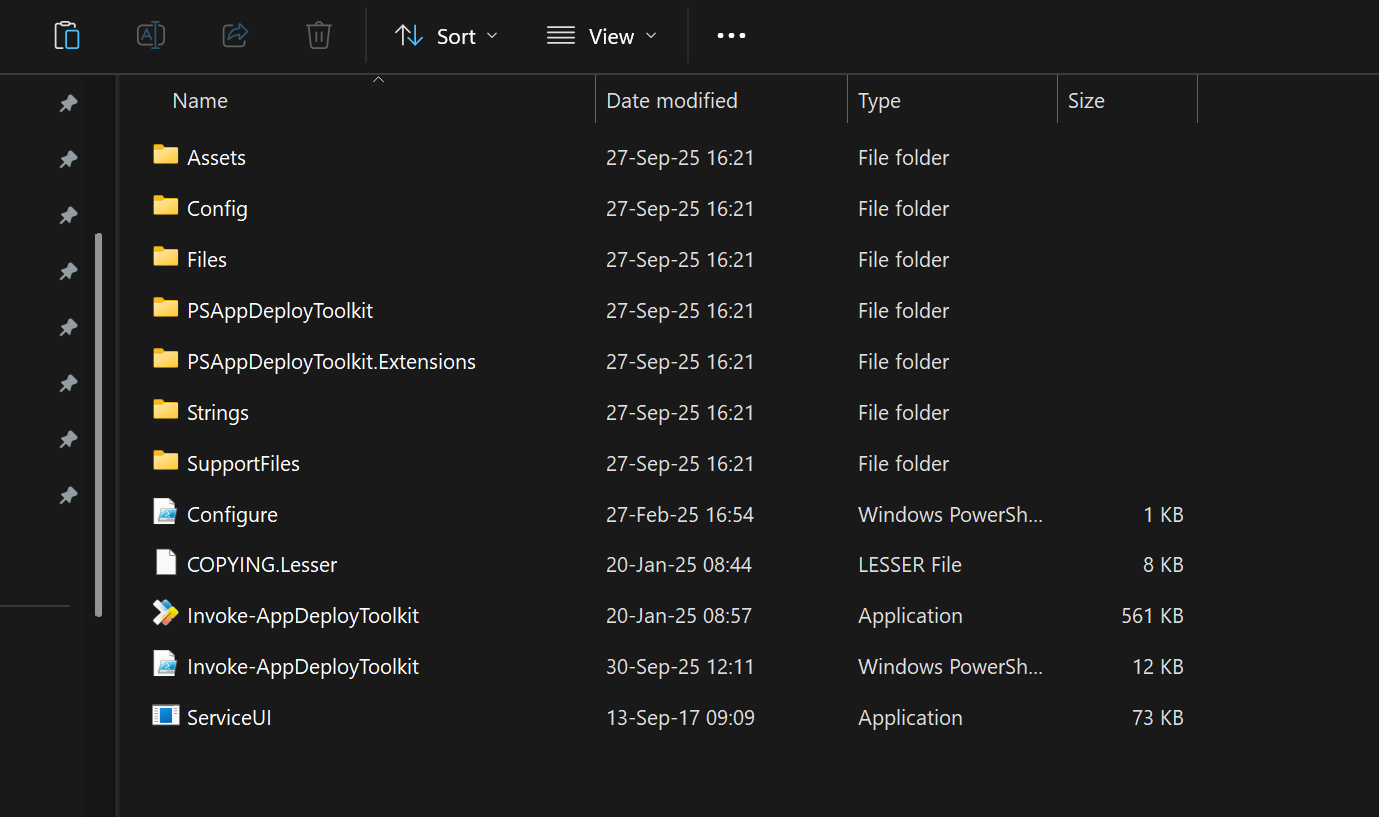Click the topmost pin icon in sidebar

[x=68, y=104]
